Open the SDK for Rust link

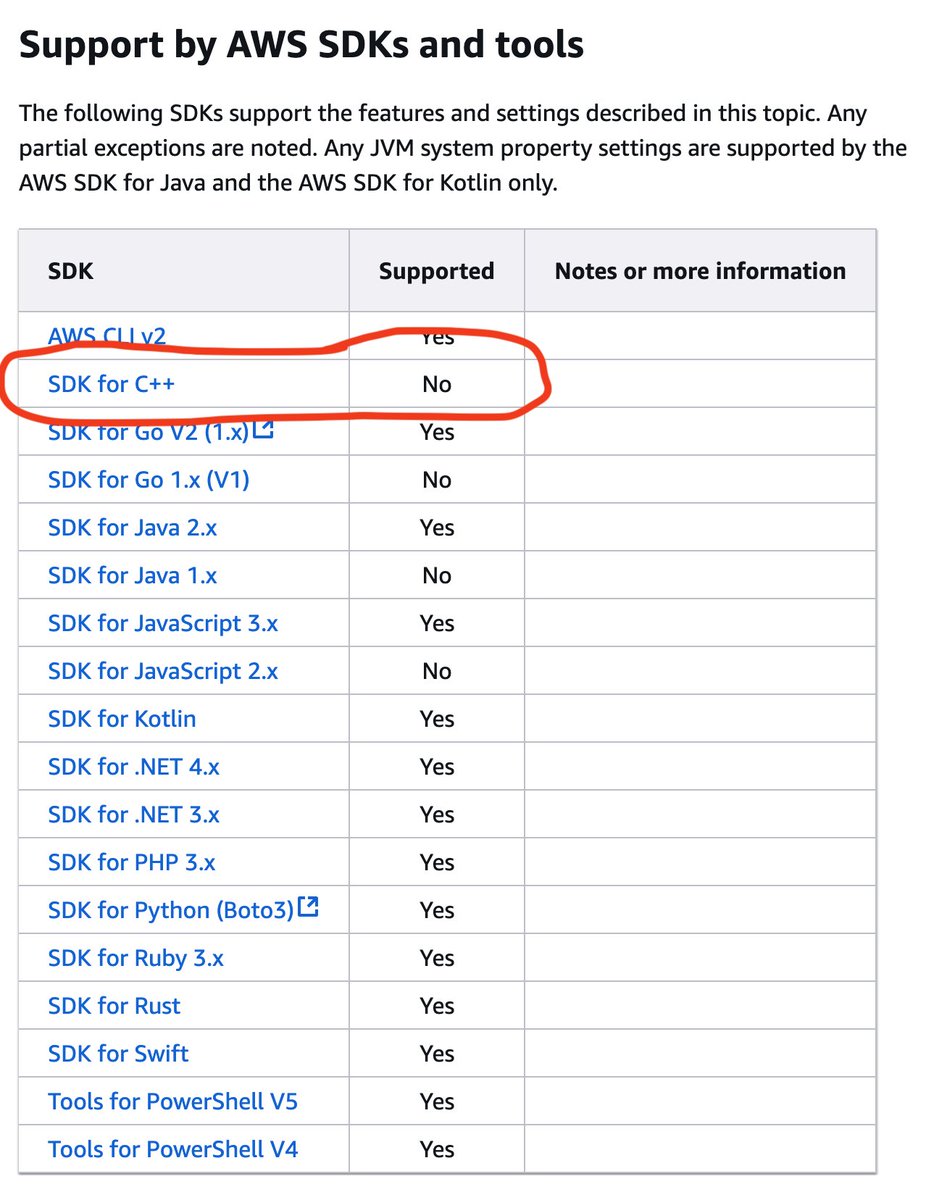click(x=114, y=1006)
